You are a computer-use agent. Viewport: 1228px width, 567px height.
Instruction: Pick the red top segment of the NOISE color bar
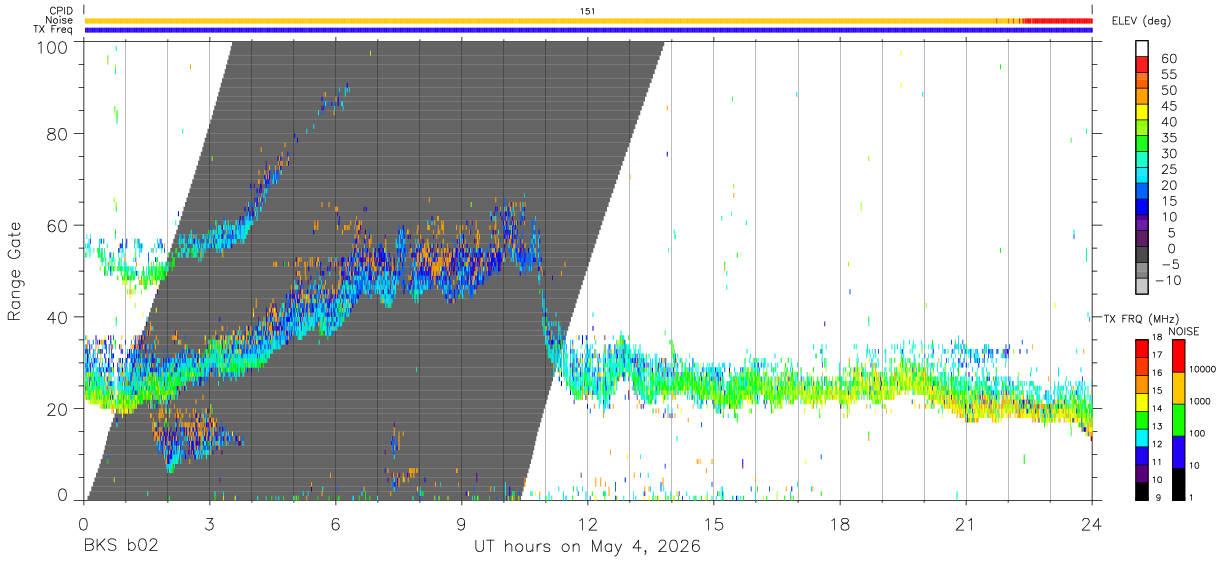click(x=1178, y=356)
